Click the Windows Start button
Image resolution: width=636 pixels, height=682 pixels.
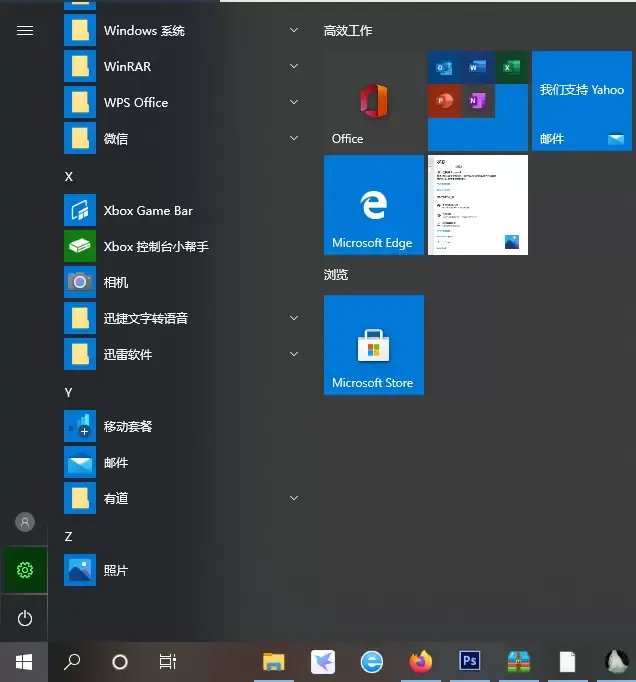24,662
